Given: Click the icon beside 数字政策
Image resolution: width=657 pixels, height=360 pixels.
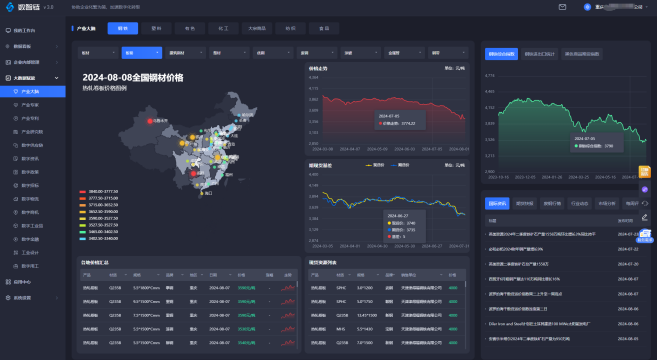Looking at the screenshot, I should tap(16, 172).
